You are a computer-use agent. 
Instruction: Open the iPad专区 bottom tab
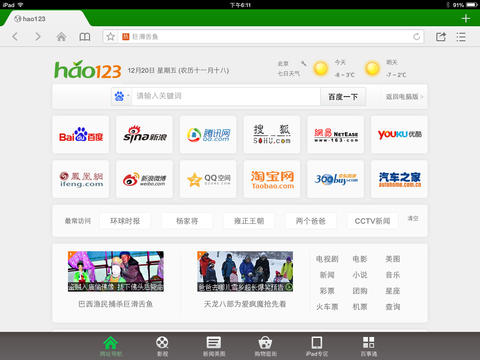[317, 346]
